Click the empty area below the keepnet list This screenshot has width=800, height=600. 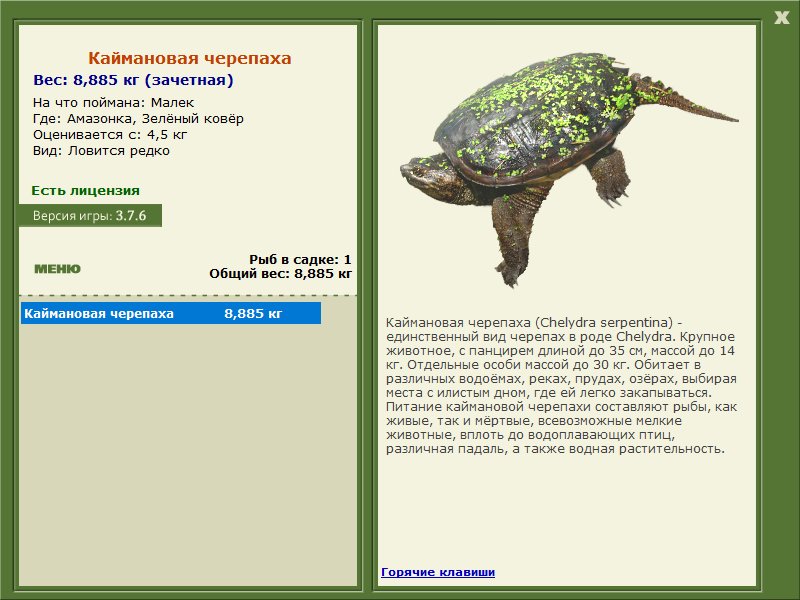(x=188, y=454)
